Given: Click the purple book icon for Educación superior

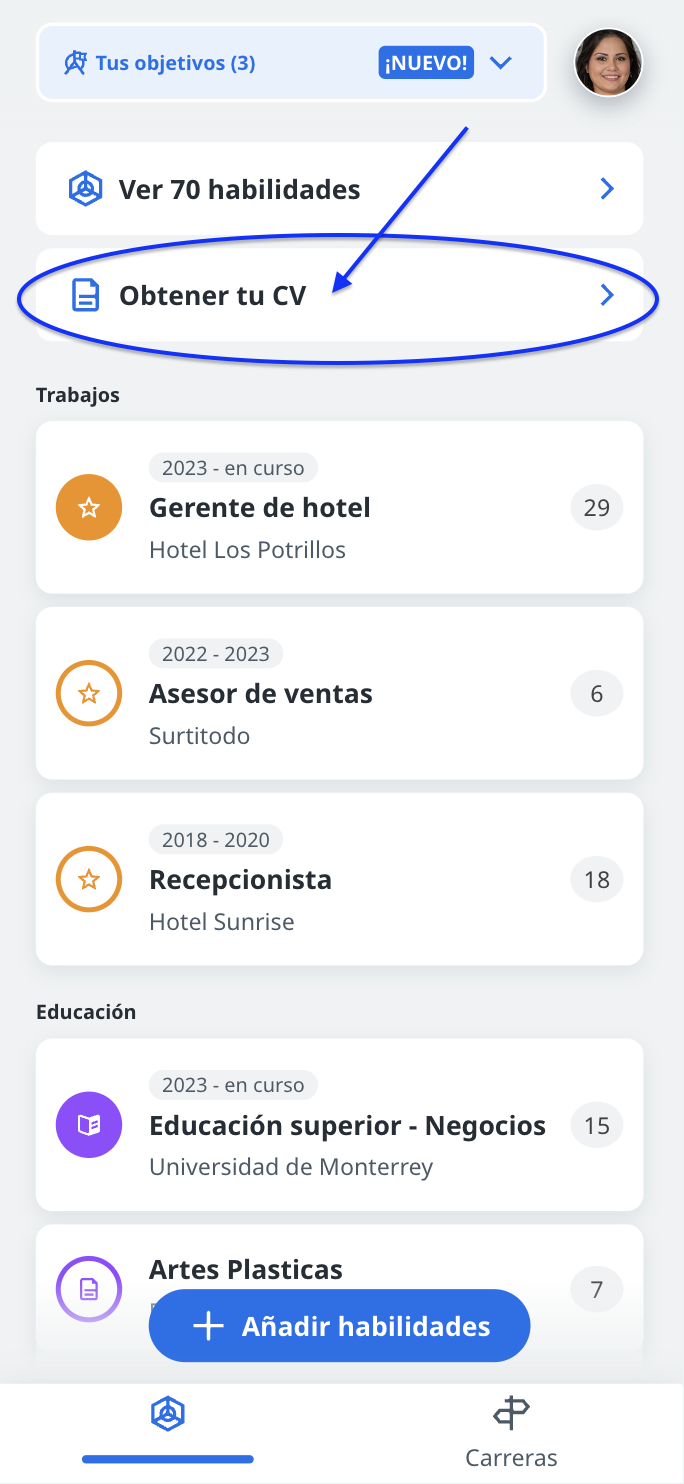Looking at the screenshot, I should [x=89, y=1125].
